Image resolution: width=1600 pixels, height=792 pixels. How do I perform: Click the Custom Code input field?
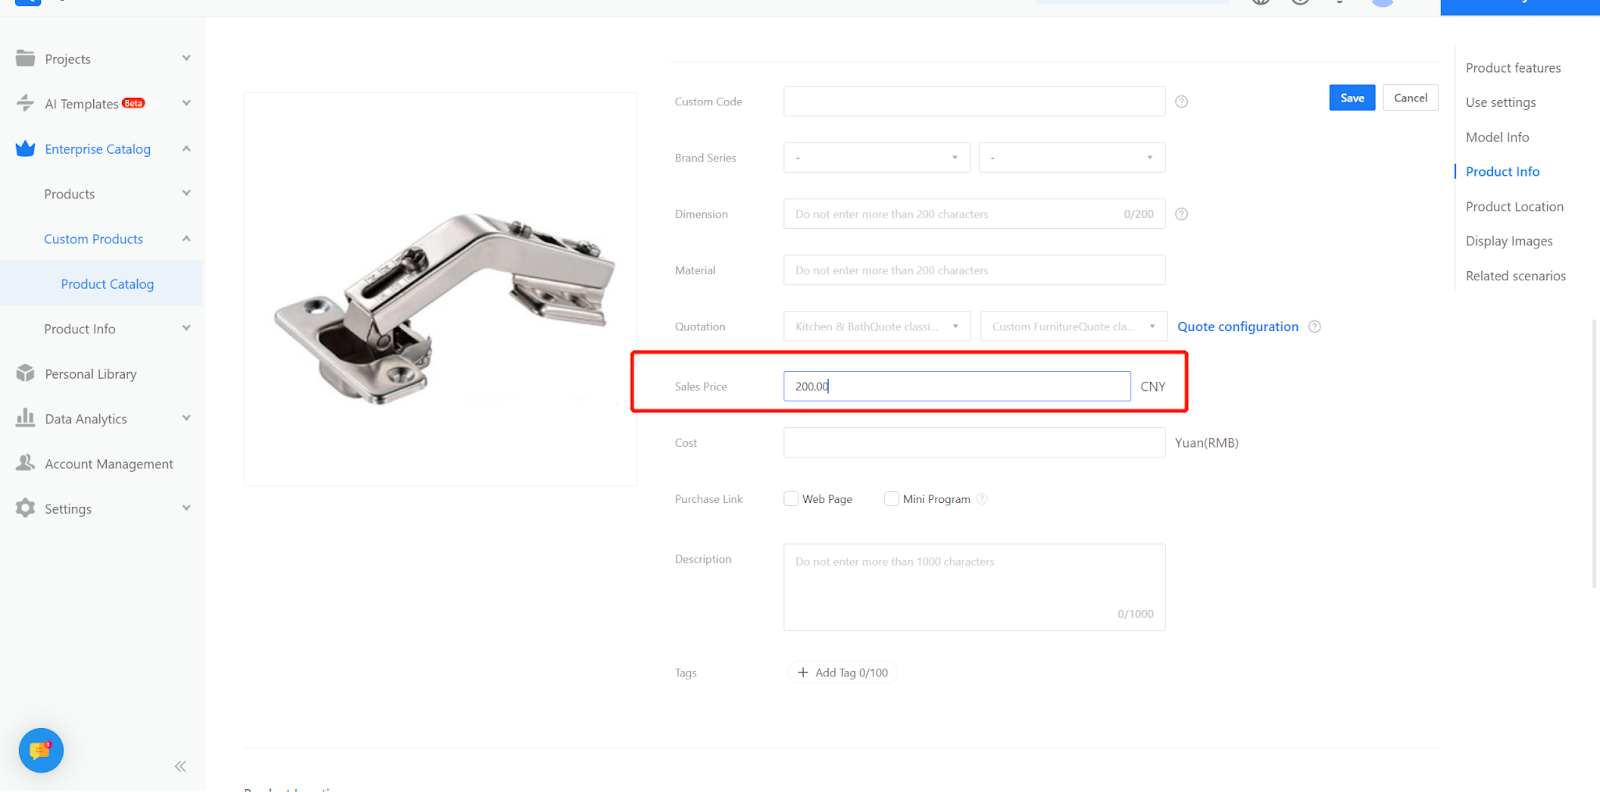coord(974,101)
